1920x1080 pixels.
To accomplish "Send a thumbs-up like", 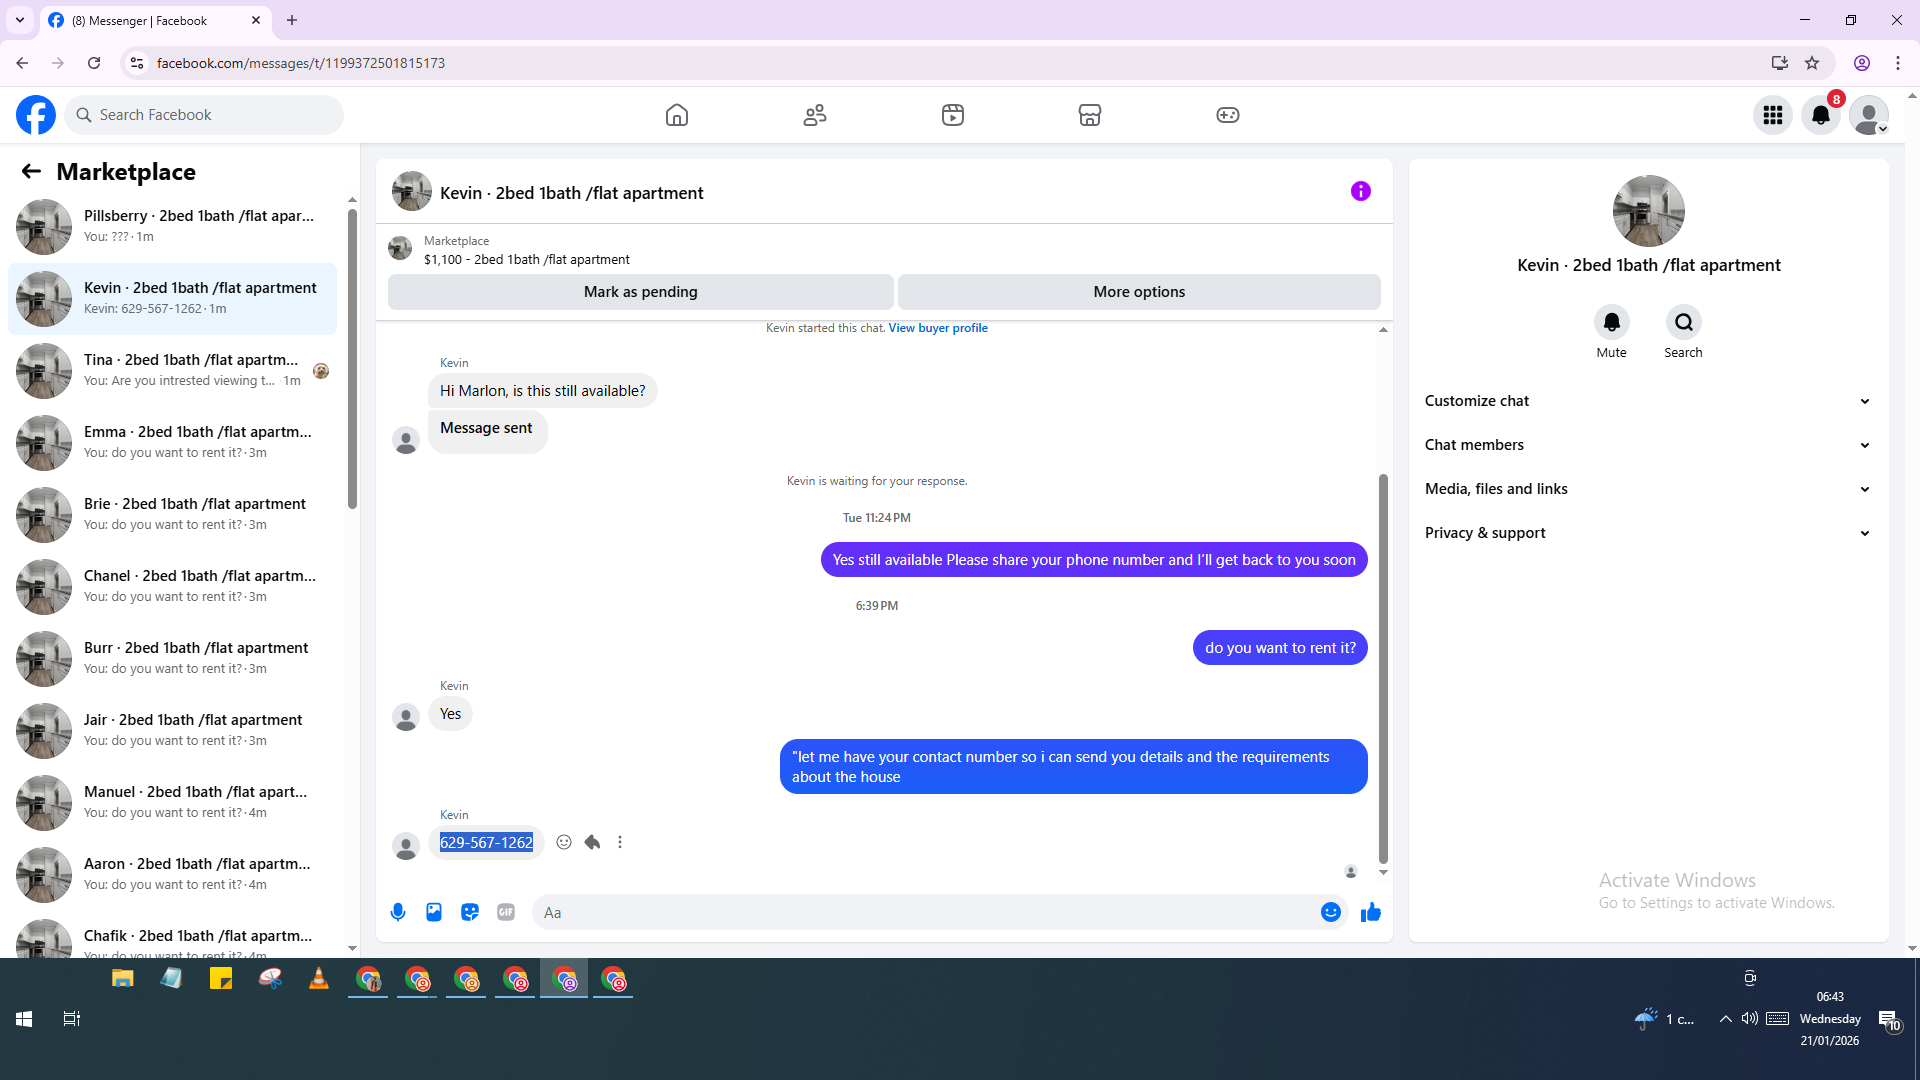I will click(x=1370, y=912).
